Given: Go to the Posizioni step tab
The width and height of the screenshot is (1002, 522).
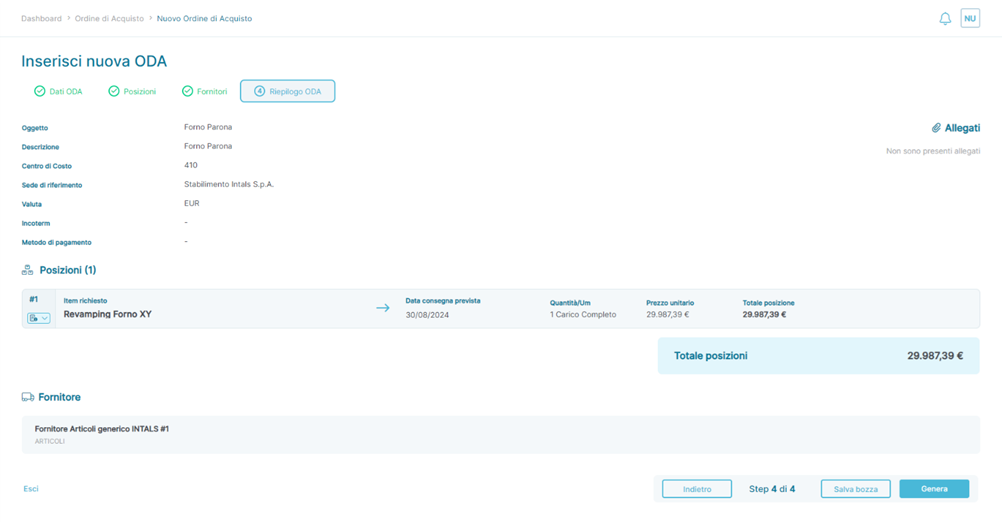Looking at the screenshot, I should [x=132, y=91].
